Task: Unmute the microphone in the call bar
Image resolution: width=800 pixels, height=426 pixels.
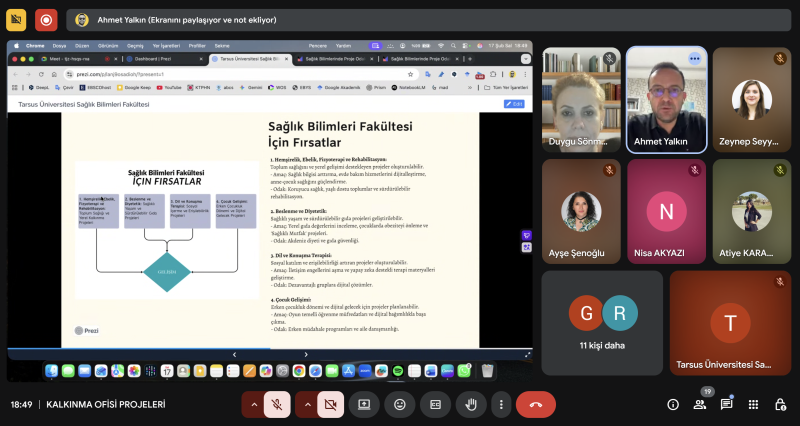Action: coord(278,404)
